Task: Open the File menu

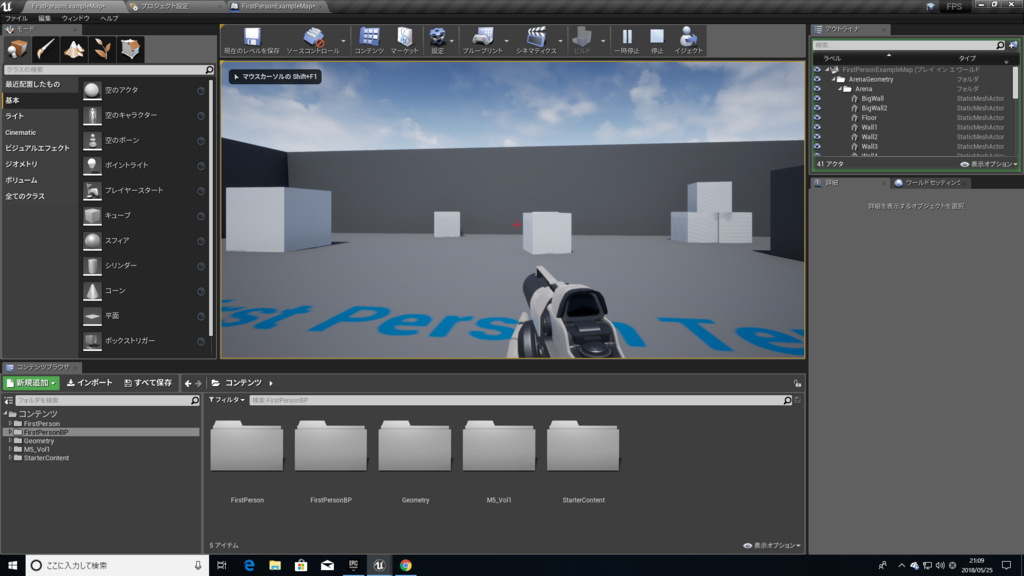Action: [x=16, y=18]
